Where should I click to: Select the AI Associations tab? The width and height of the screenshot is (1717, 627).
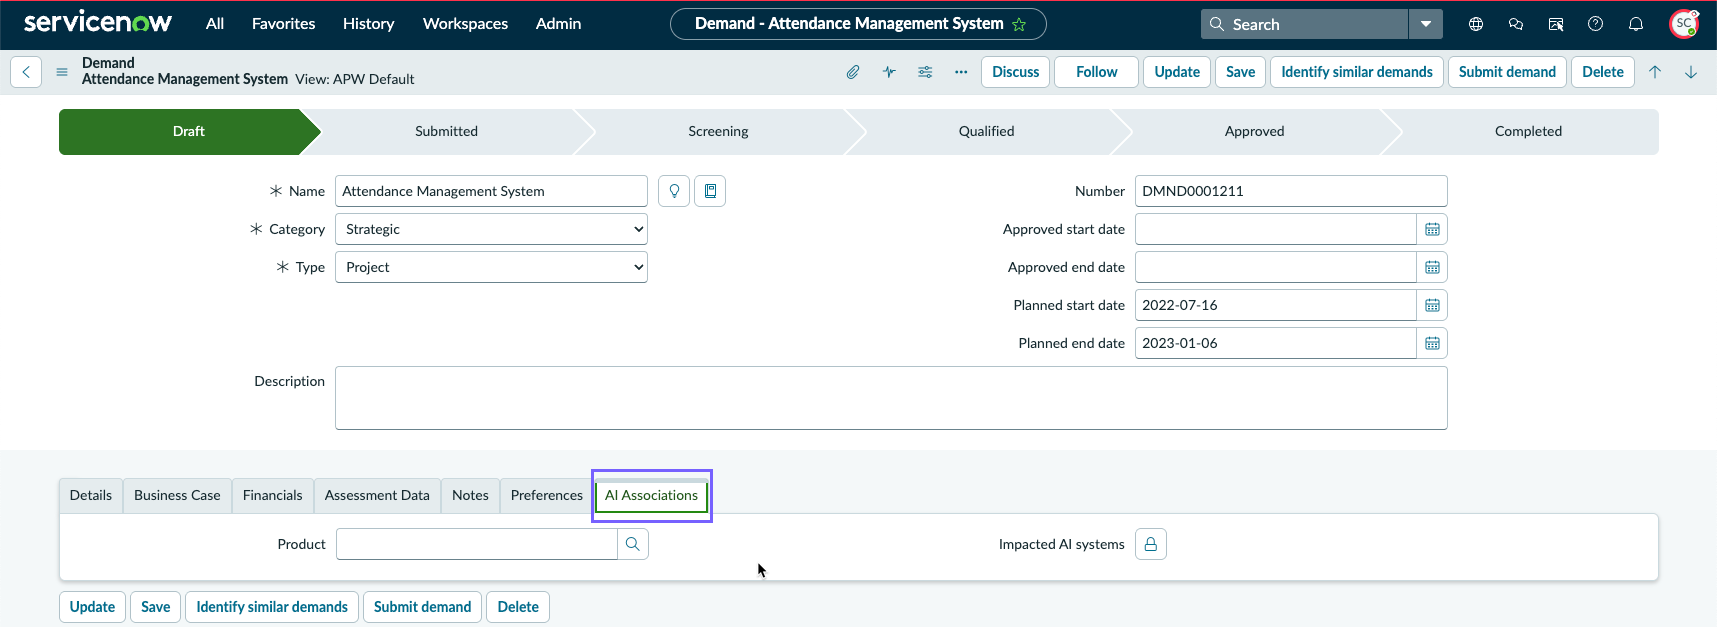[x=652, y=495]
